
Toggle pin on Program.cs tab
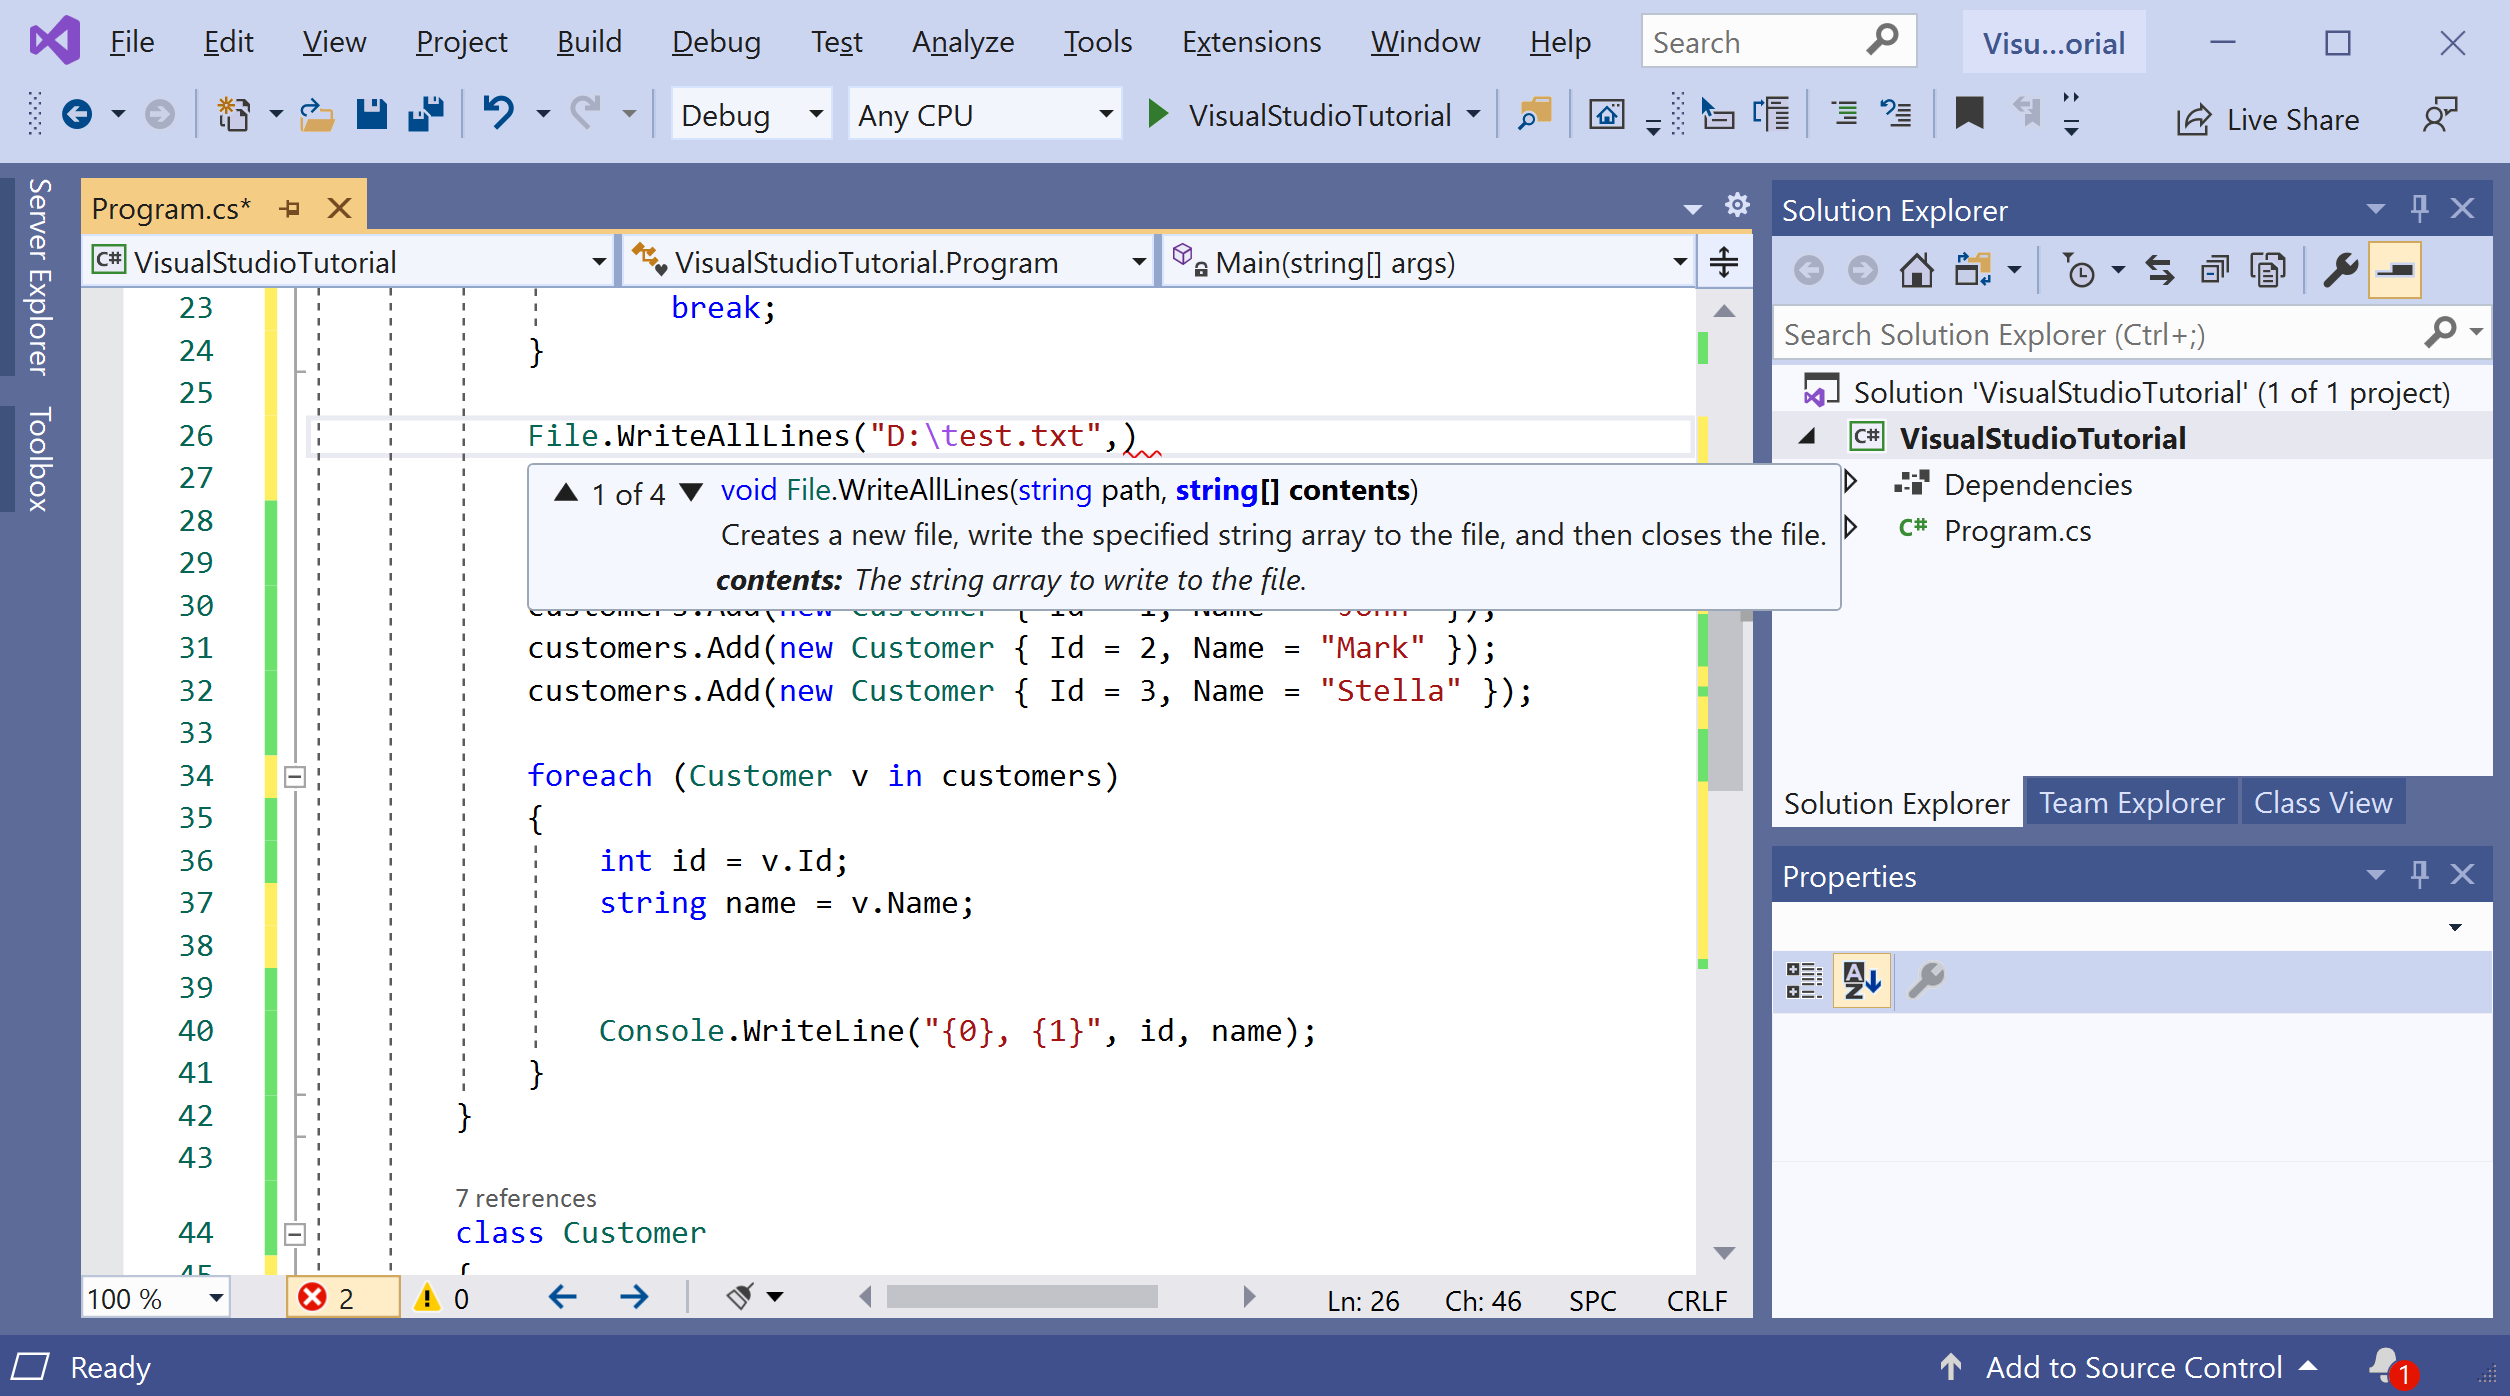tap(290, 208)
